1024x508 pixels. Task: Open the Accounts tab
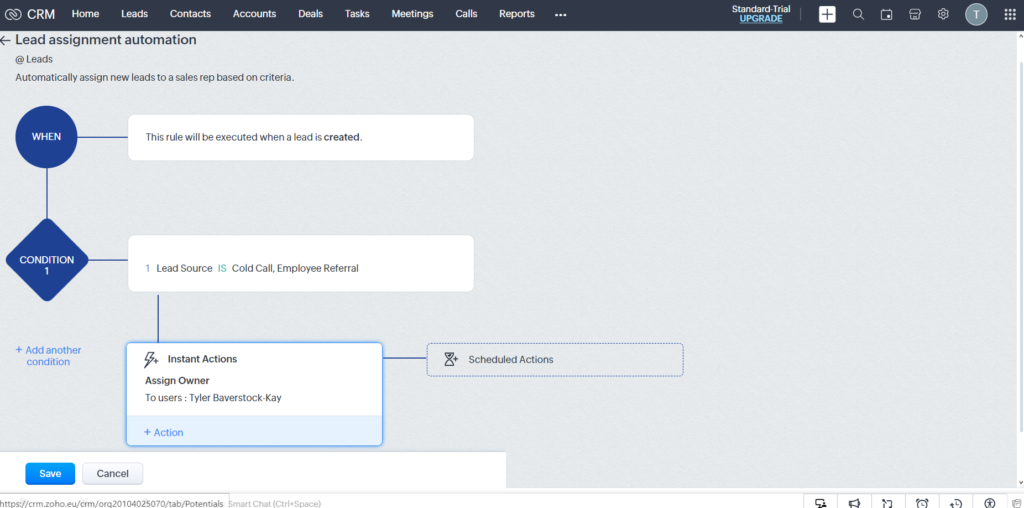tap(255, 14)
